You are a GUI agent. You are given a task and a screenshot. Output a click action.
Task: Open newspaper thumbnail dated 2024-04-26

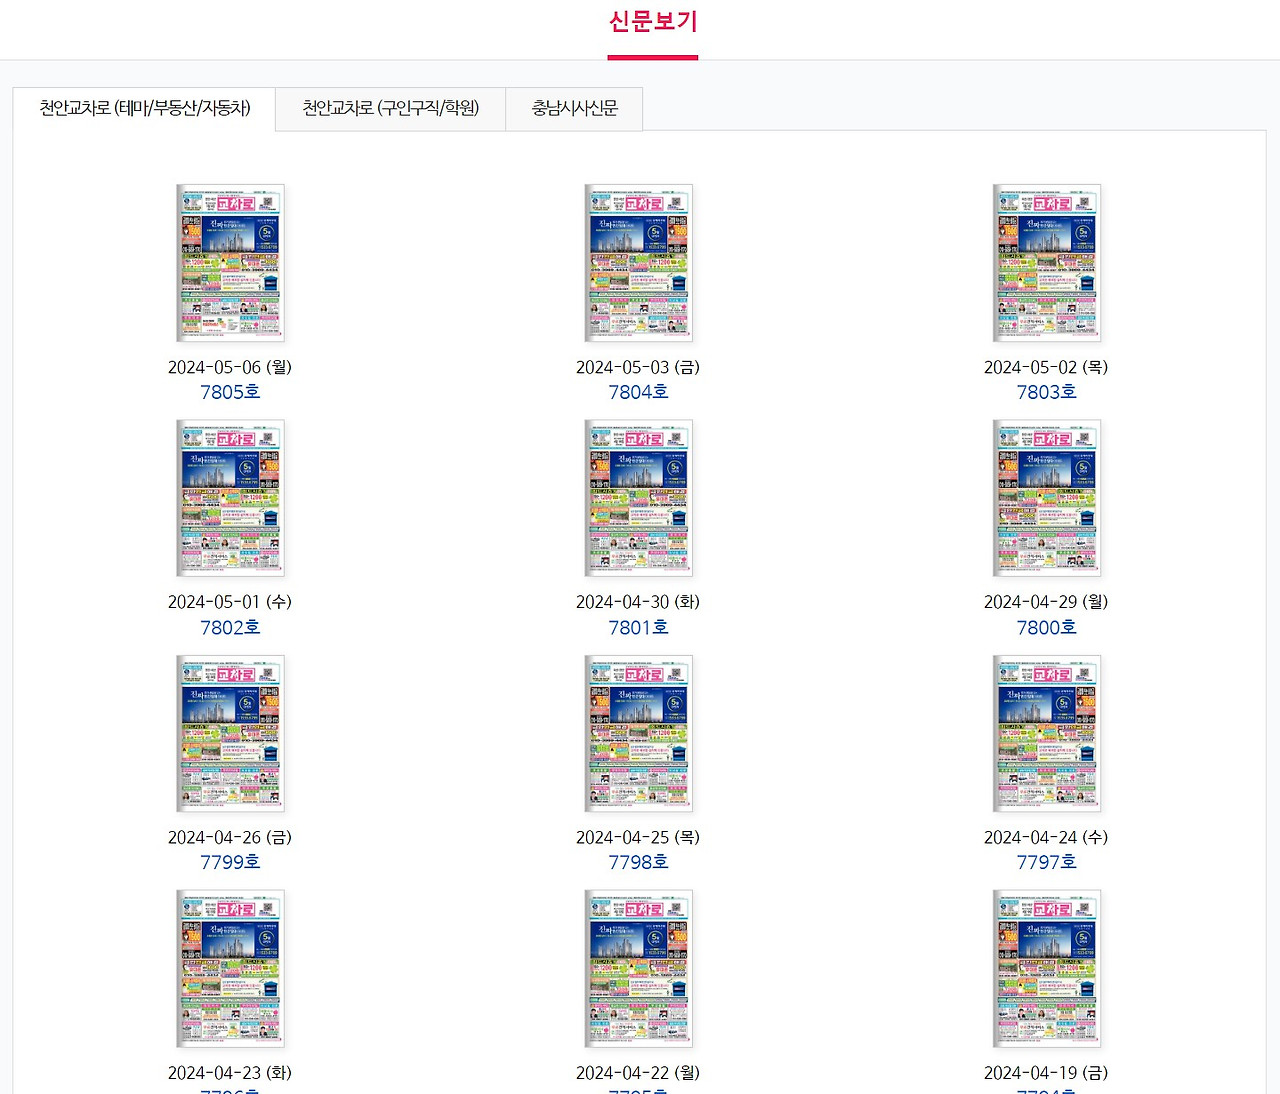[230, 734]
